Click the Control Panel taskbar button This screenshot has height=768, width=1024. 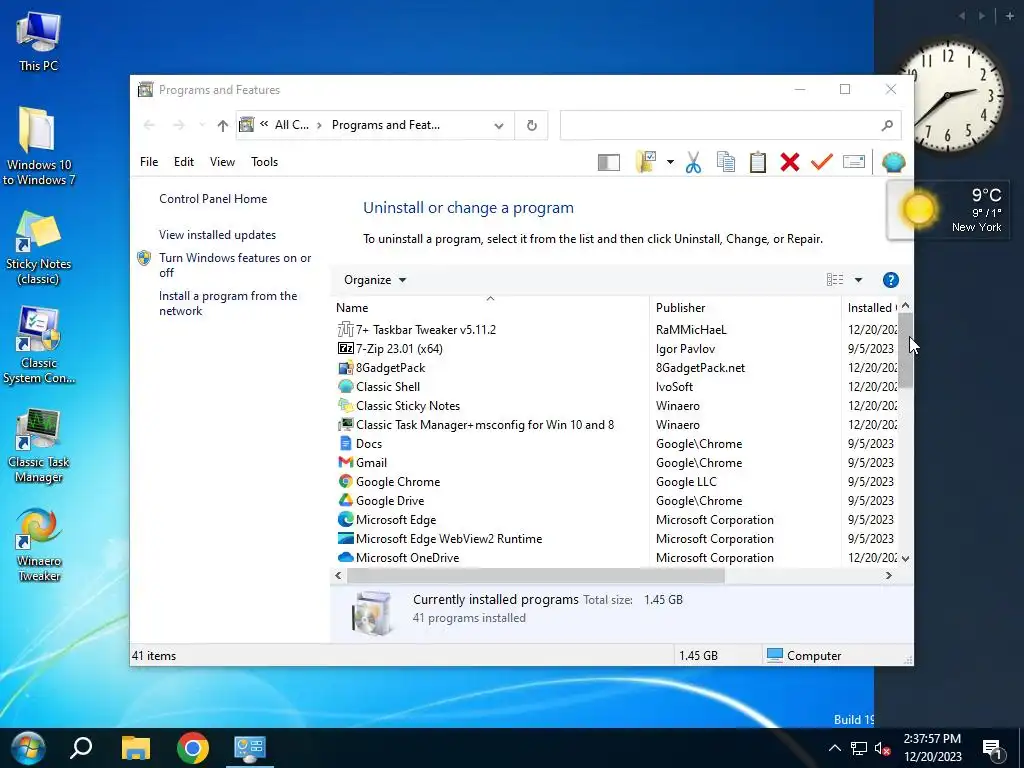coord(249,748)
